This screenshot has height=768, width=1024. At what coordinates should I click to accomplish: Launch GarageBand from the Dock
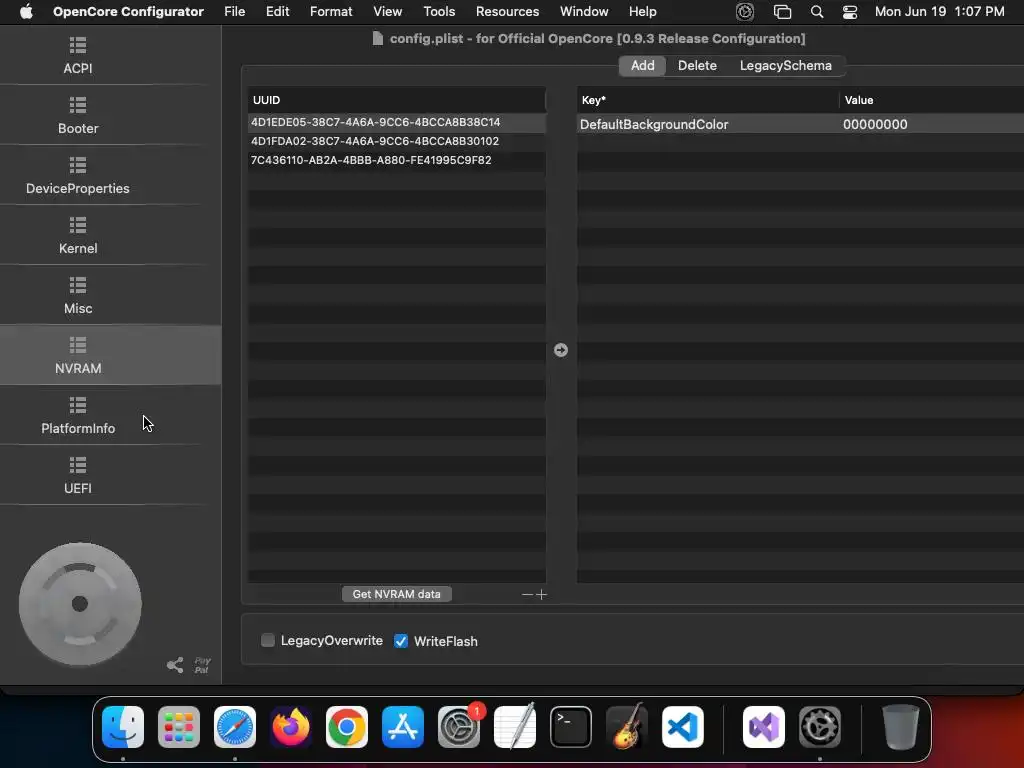(627, 727)
